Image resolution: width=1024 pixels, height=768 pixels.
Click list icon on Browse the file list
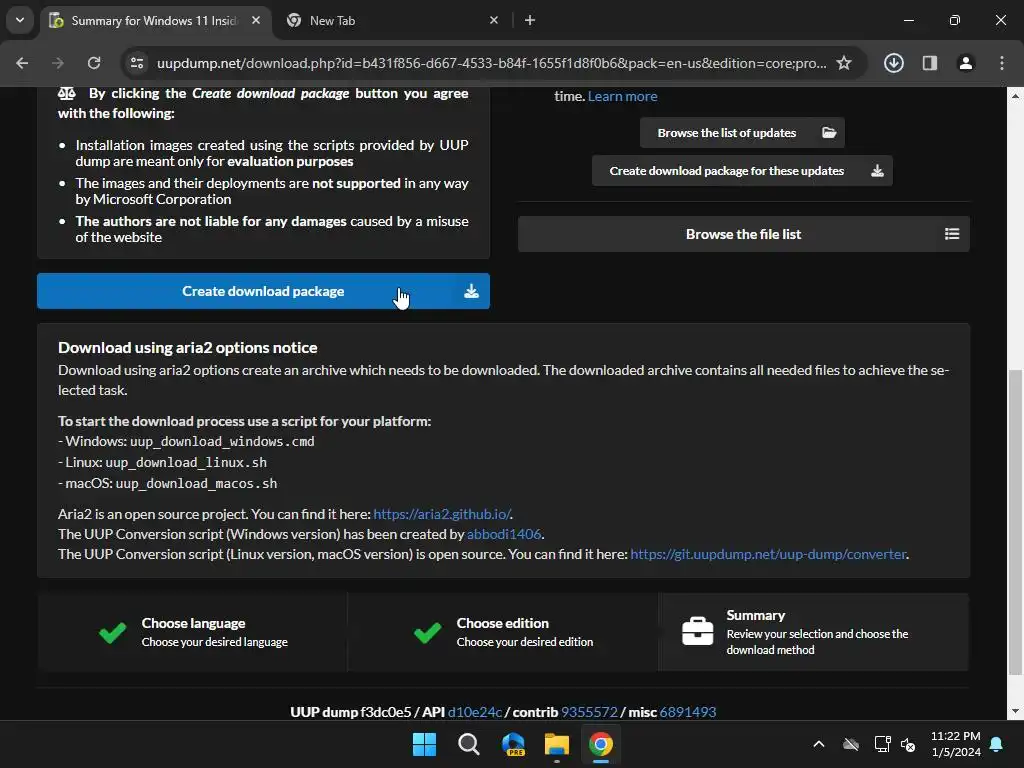[x=952, y=234]
